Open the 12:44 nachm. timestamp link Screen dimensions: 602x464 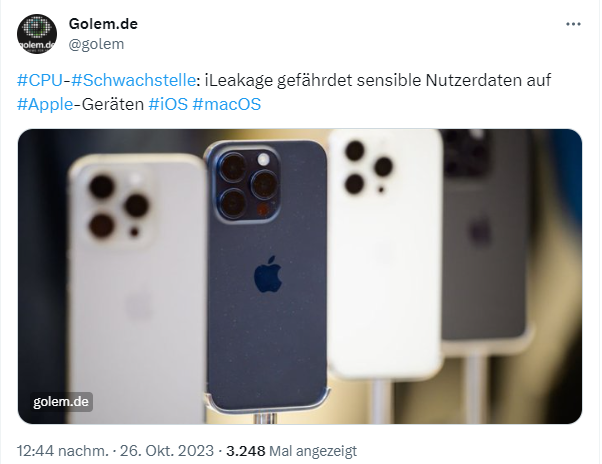coord(63,451)
